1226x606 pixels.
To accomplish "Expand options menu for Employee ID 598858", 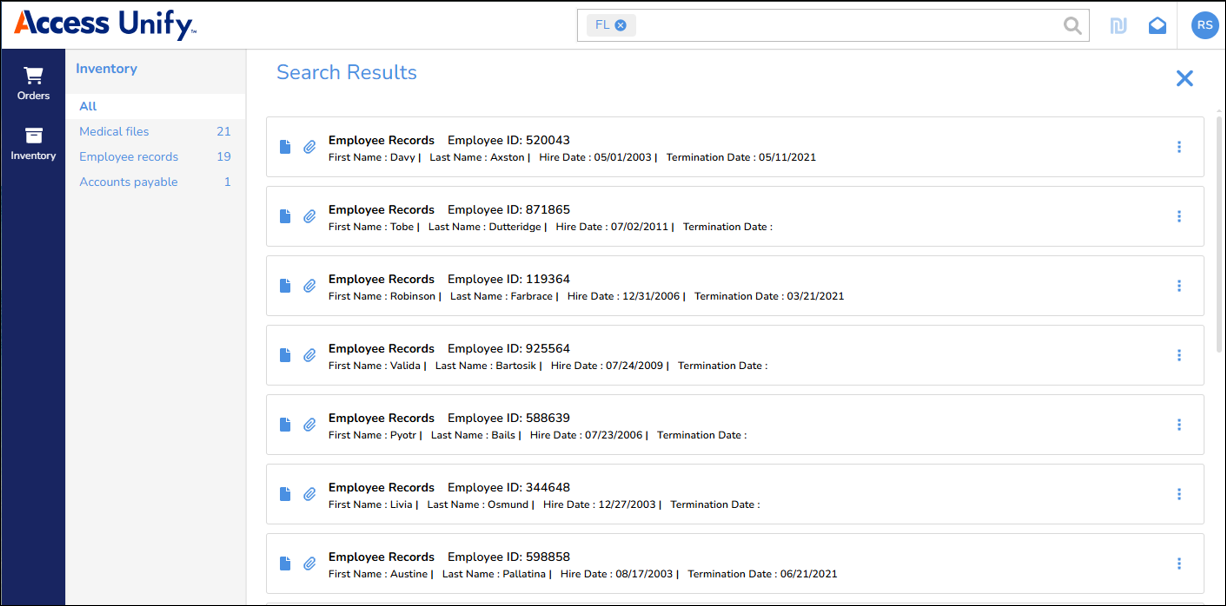I will pos(1179,564).
